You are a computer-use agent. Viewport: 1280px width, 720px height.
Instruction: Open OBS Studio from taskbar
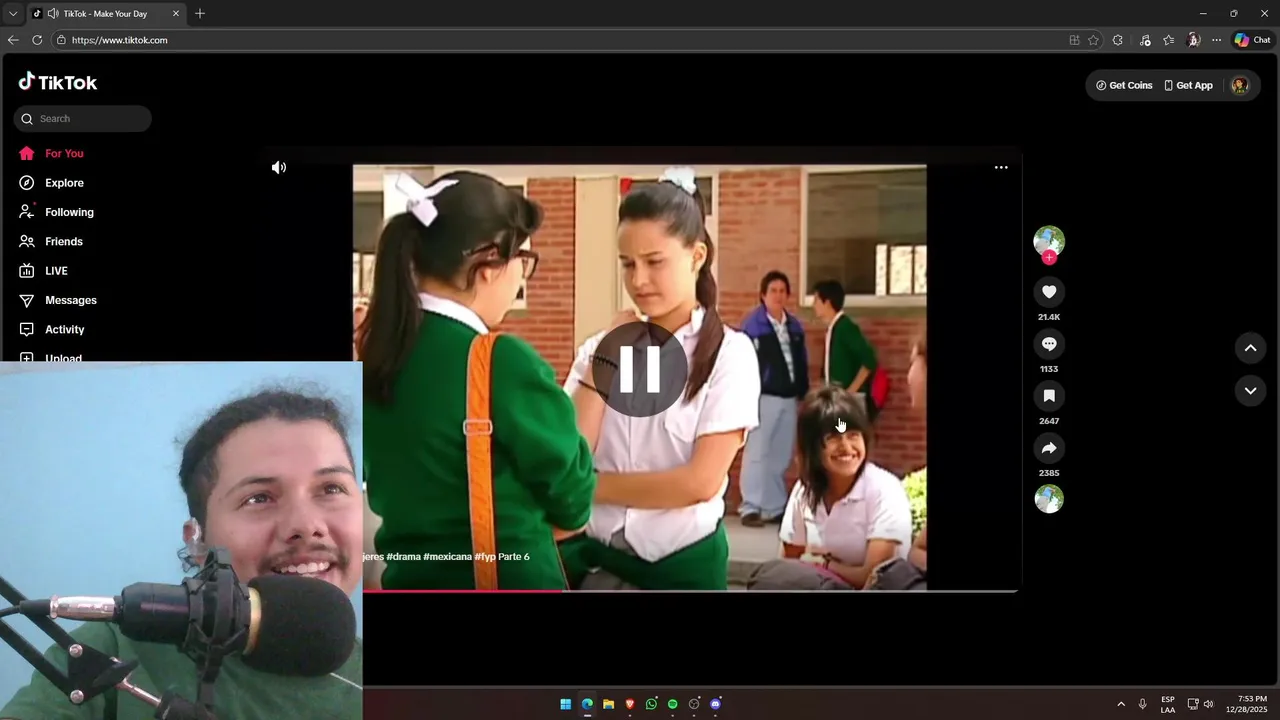click(694, 704)
